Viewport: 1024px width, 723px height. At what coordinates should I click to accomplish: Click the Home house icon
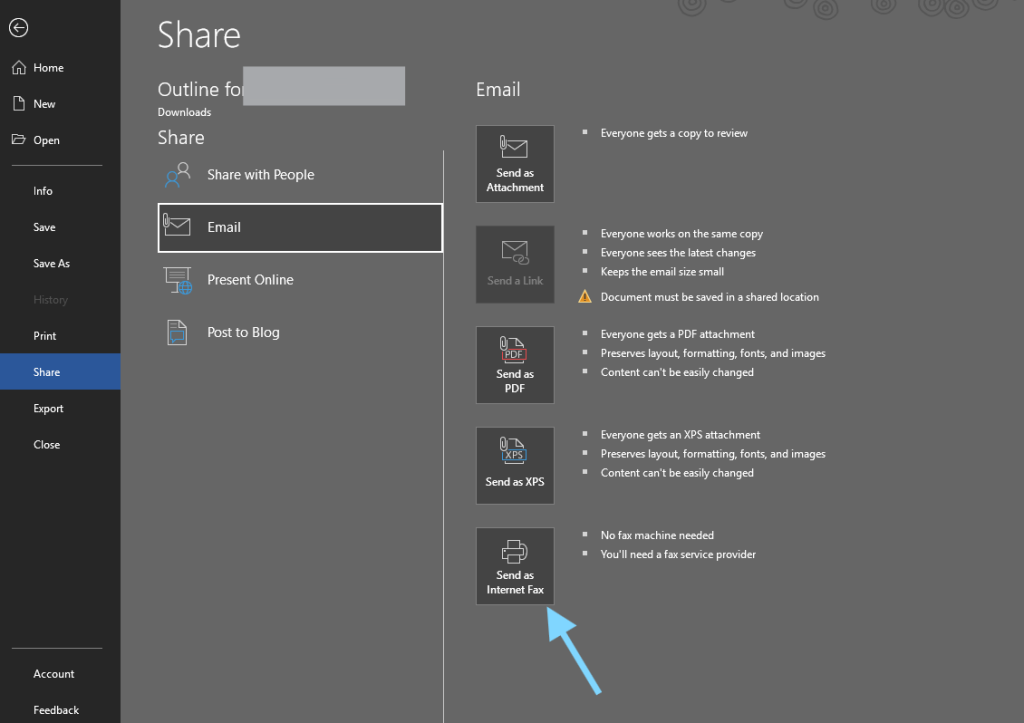pos(19,67)
